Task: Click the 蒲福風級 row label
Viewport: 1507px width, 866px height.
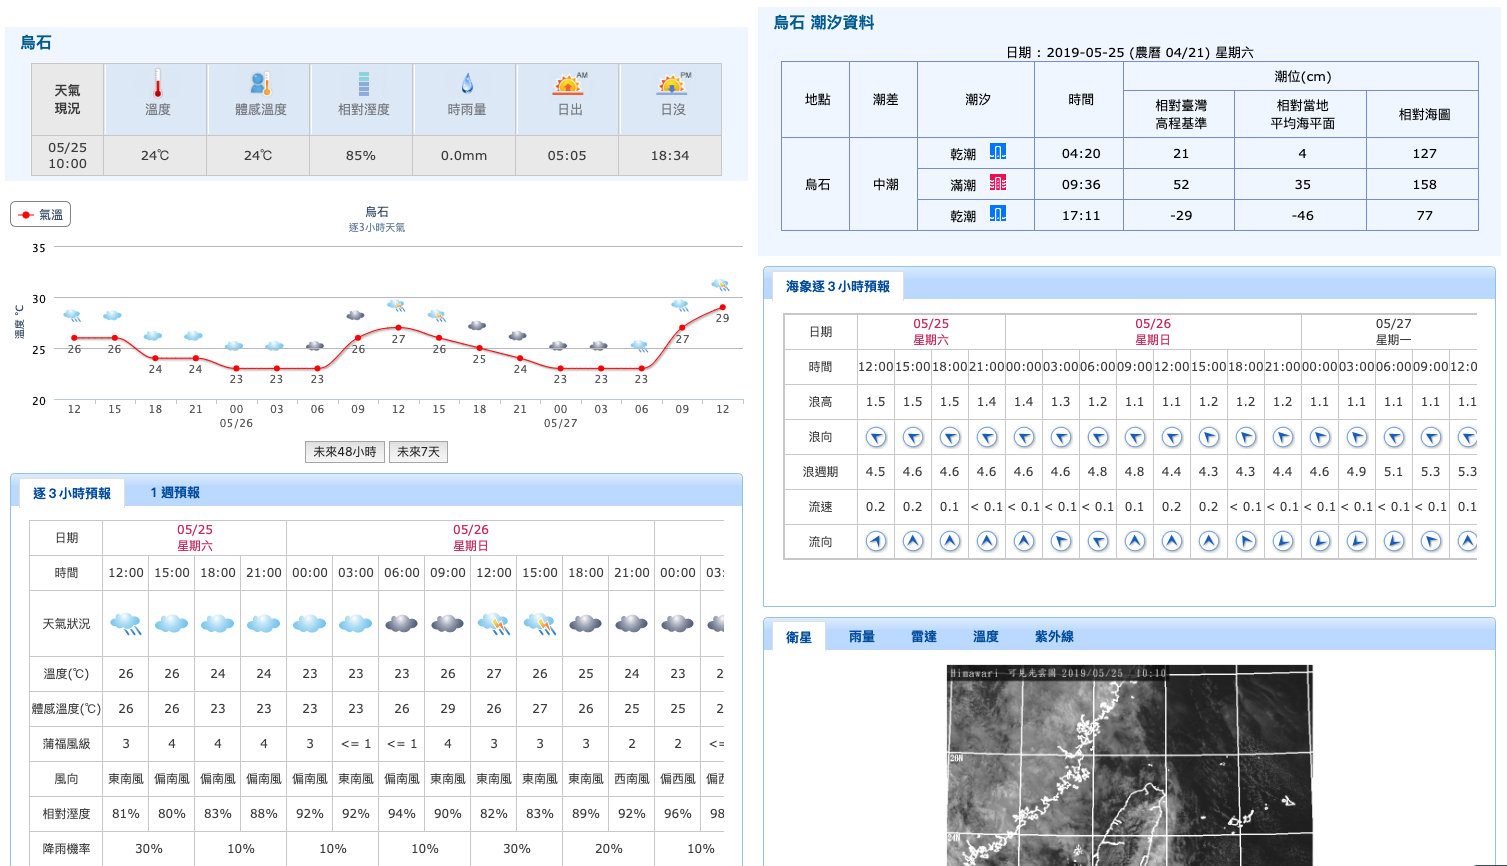Action: (66, 743)
